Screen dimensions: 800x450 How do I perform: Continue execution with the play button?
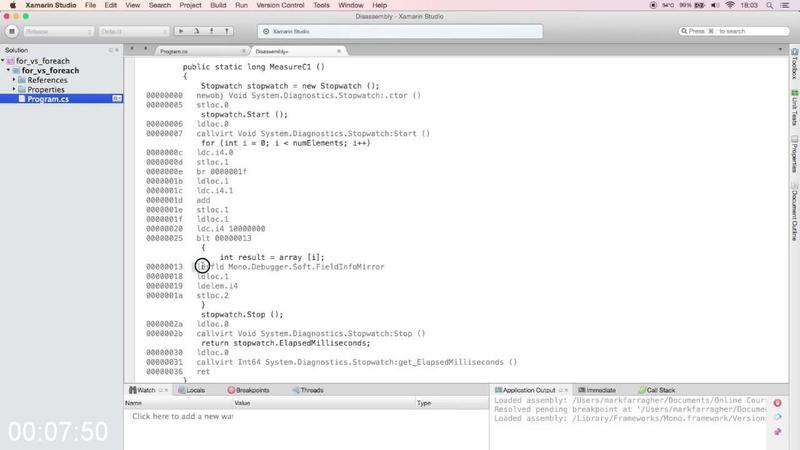pos(181,31)
